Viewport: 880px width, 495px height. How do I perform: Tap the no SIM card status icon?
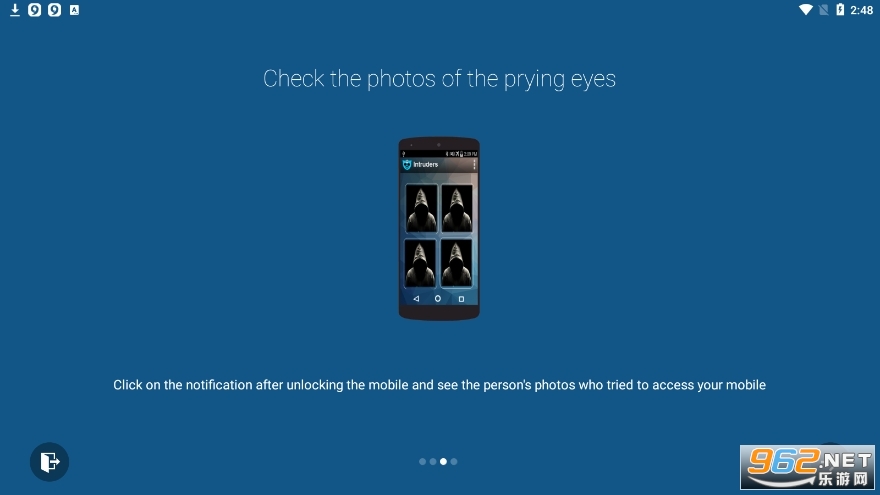(x=823, y=10)
